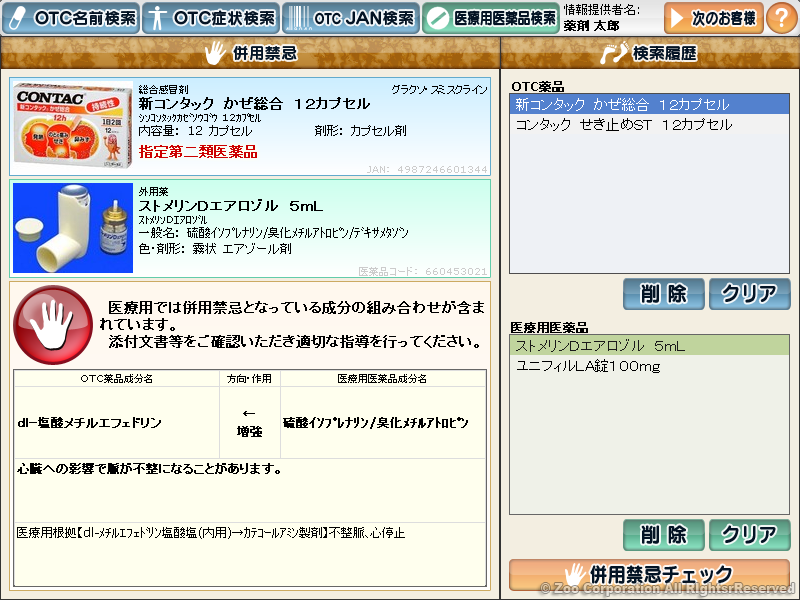
Task: Click the hand icon in 併用禁忌 header
Action: (x=215, y=53)
